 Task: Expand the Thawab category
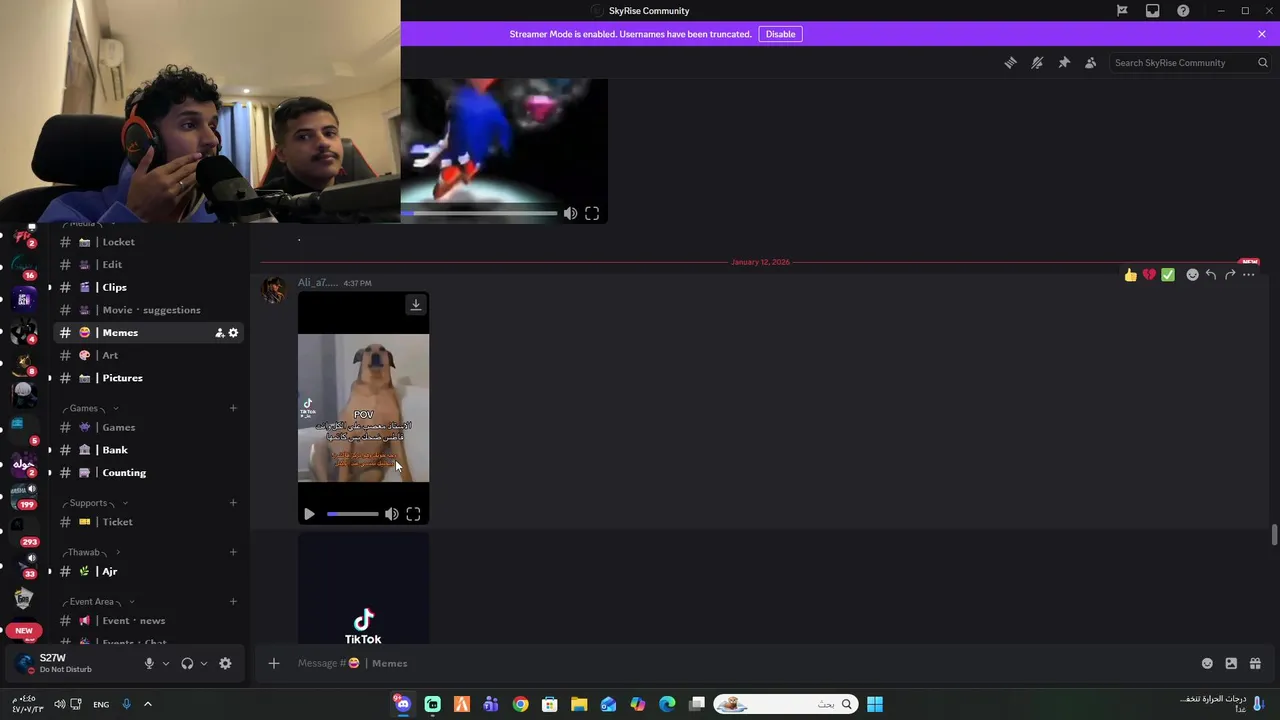pyautogui.click(x=91, y=552)
